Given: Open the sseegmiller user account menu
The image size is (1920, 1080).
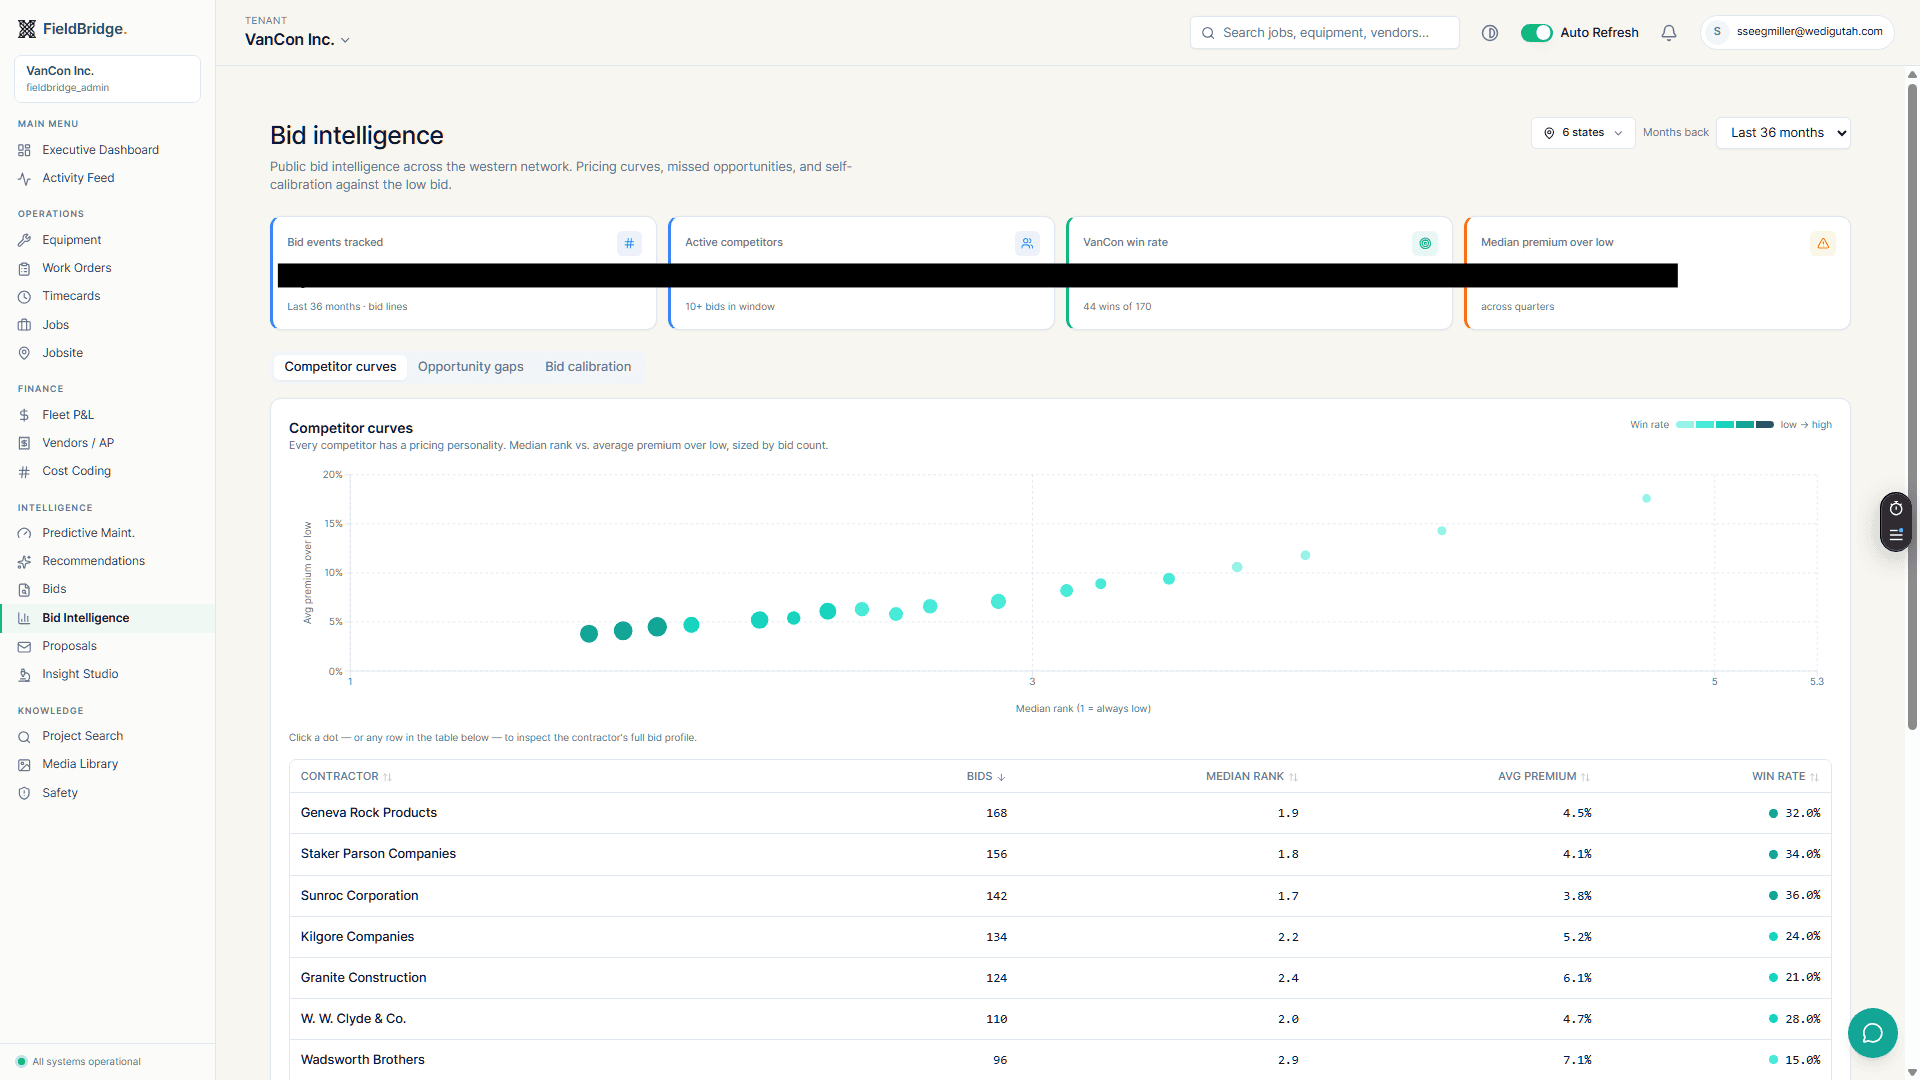Looking at the screenshot, I should pos(1797,32).
